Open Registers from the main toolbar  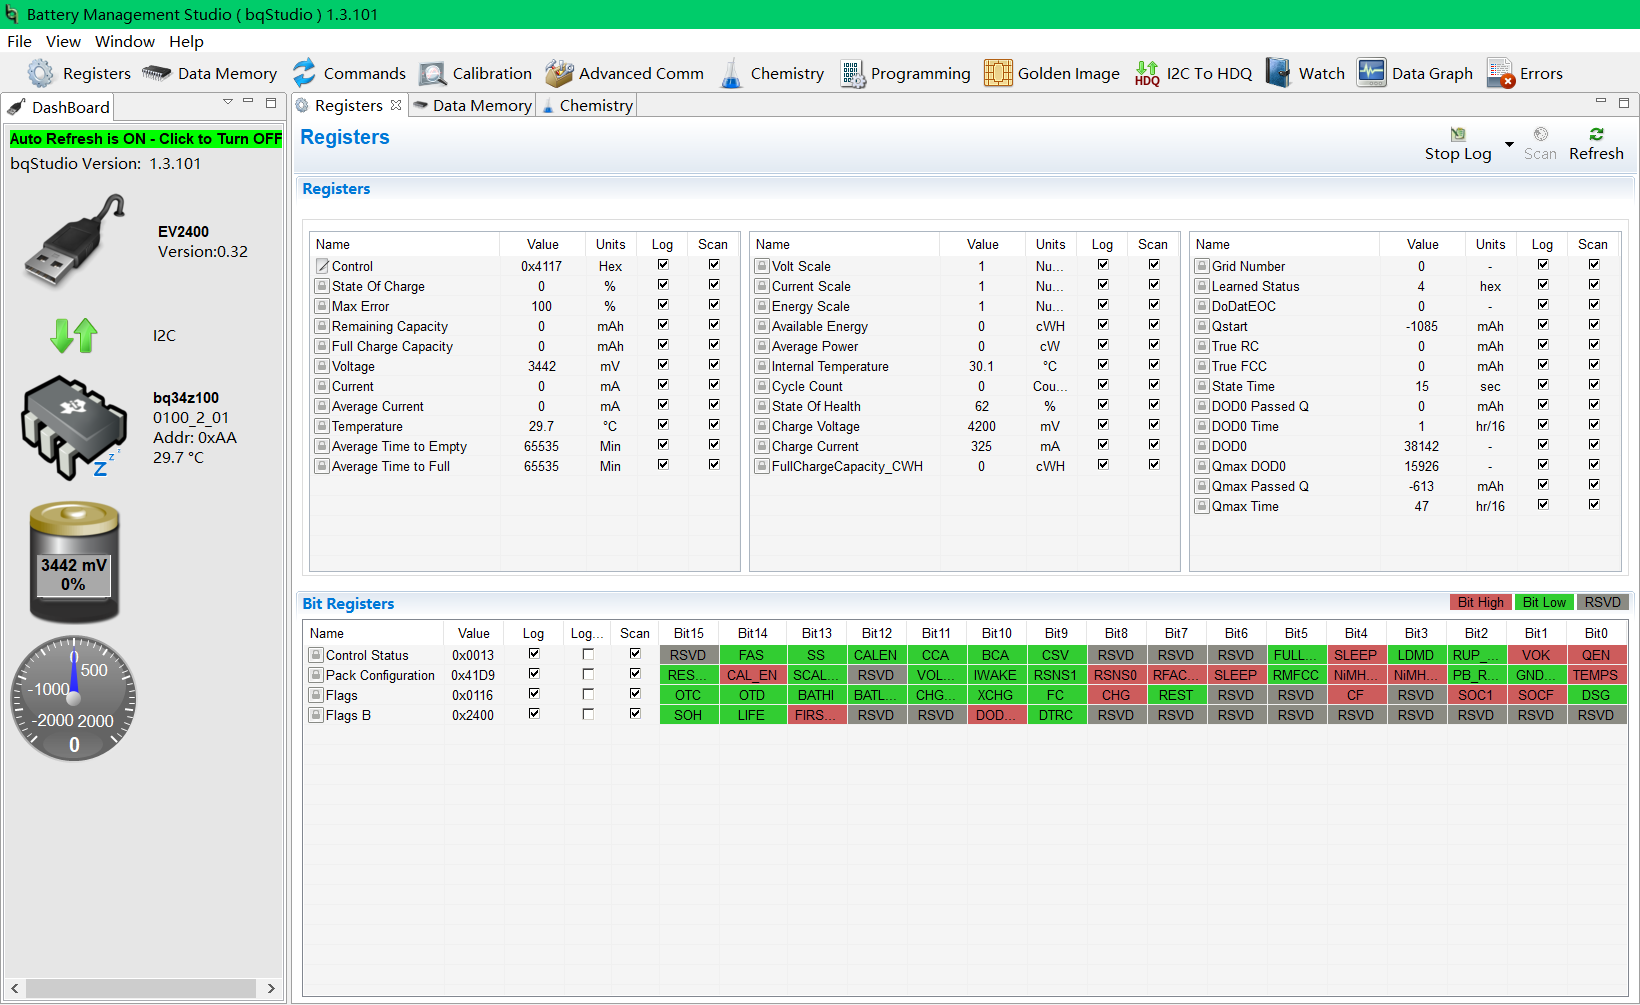click(79, 73)
